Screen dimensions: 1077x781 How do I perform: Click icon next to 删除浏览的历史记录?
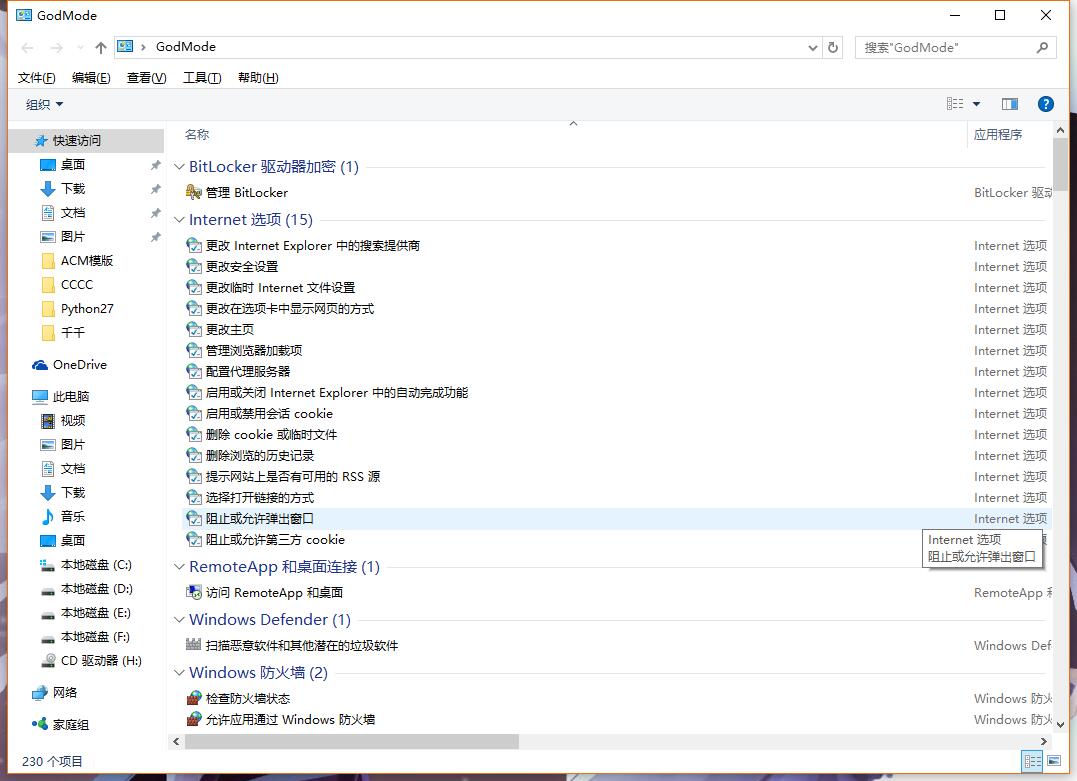tap(194, 455)
